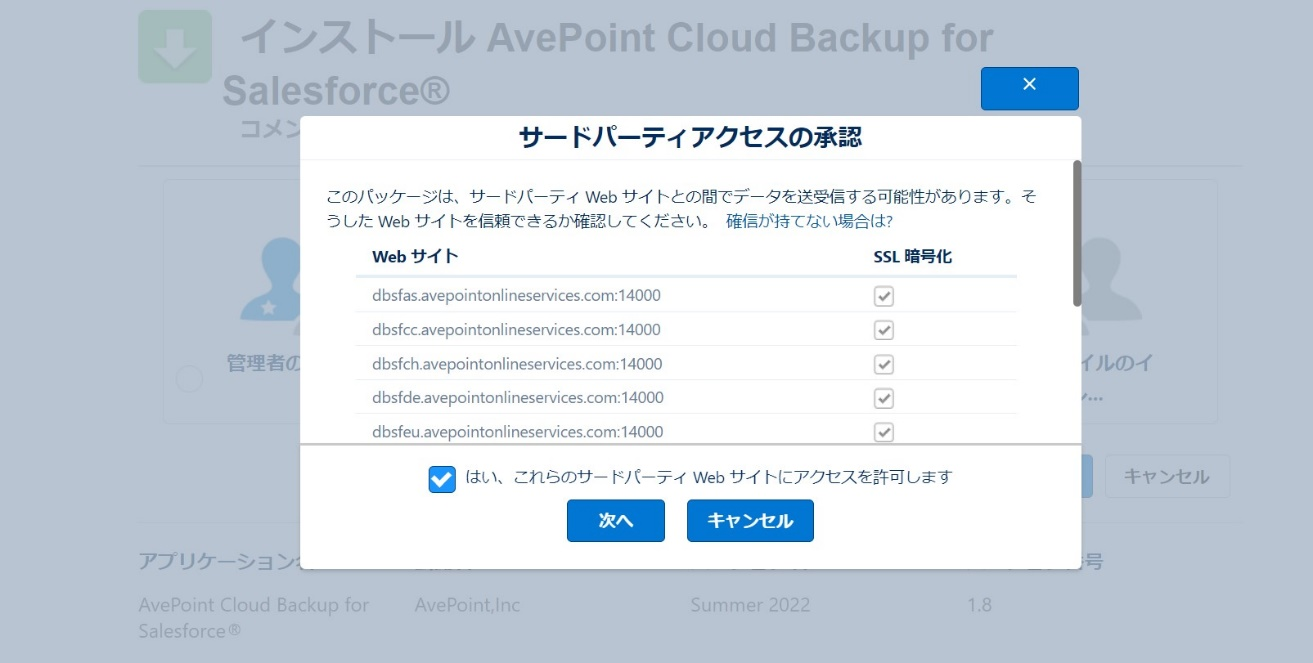1313x663 pixels.
Task: Disable the third-party website access consent checkbox
Action: pyautogui.click(x=441, y=479)
